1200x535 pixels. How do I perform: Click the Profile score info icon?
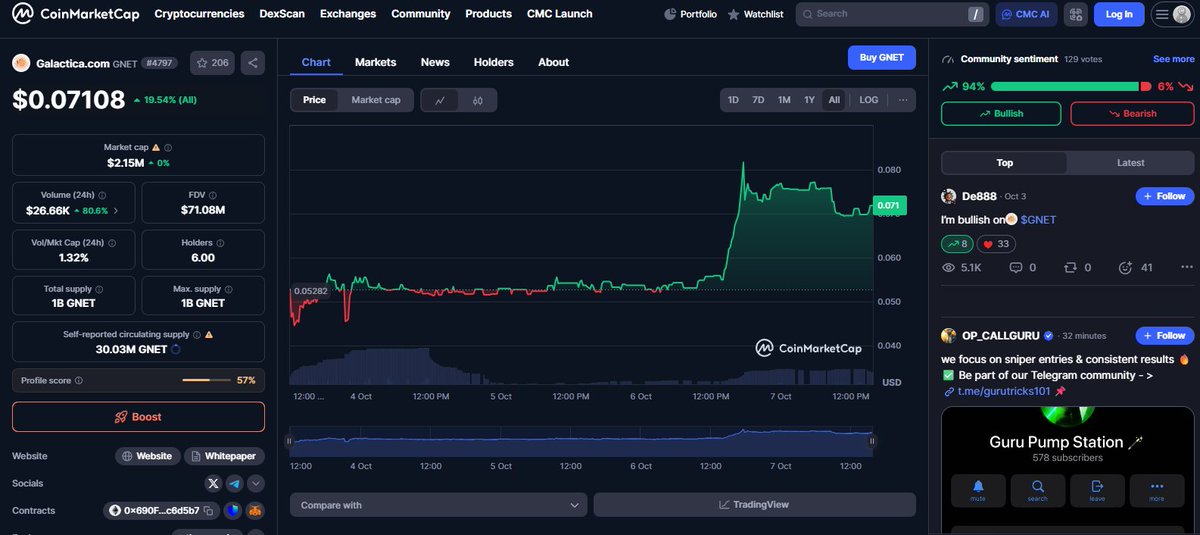point(79,380)
